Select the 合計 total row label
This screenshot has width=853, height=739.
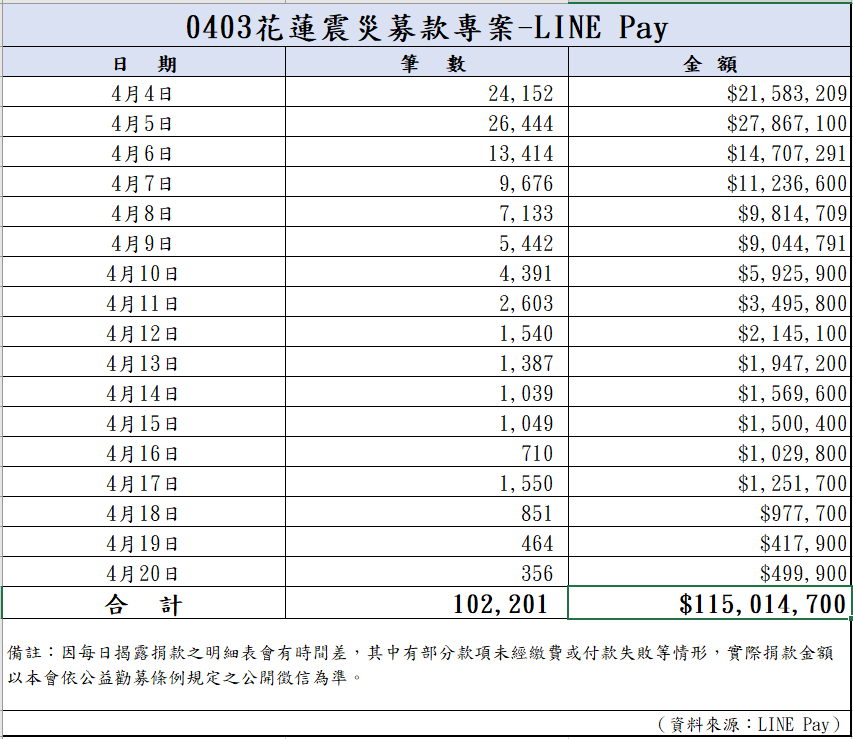(x=144, y=602)
